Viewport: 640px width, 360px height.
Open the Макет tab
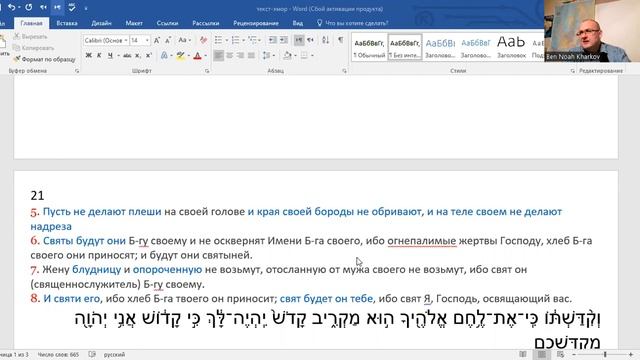[134, 23]
